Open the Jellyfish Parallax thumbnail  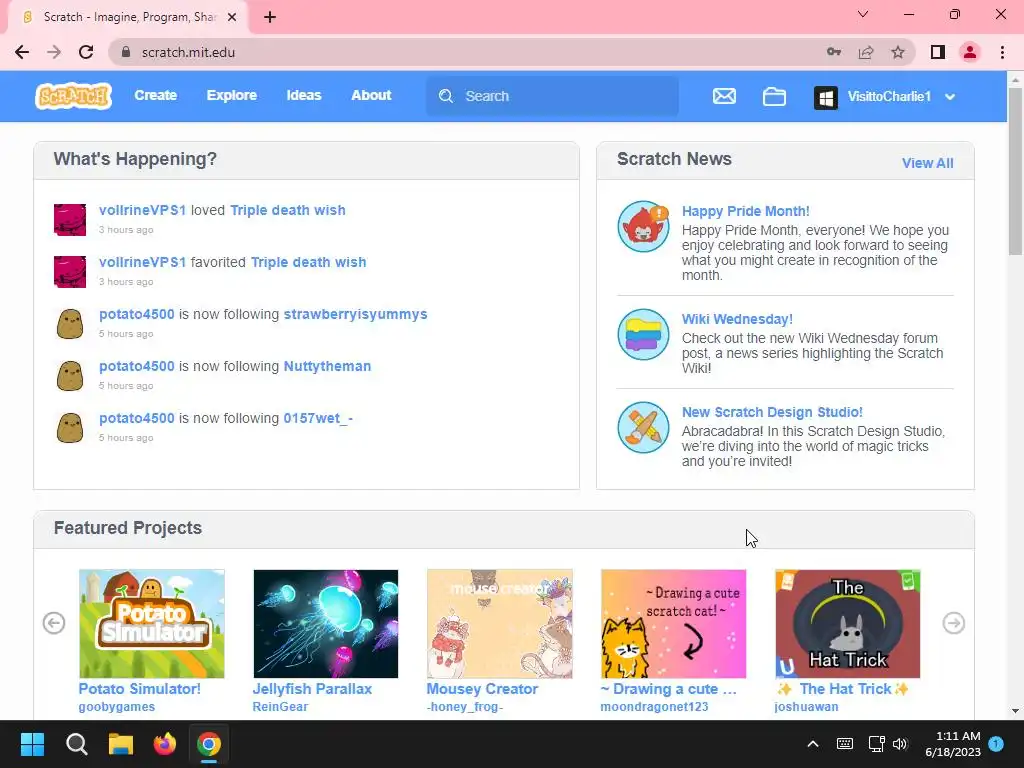[325, 624]
